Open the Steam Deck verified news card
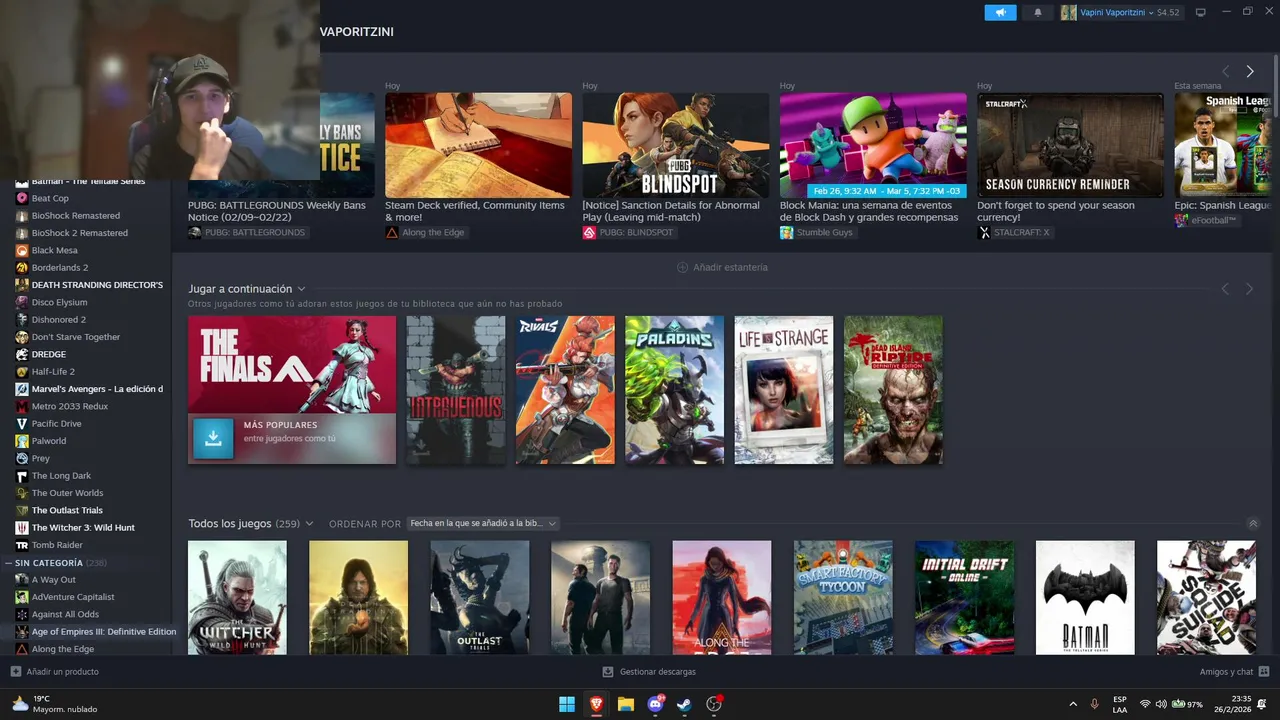The width and height of the screenshot is (1280, 720). point(478,145)
